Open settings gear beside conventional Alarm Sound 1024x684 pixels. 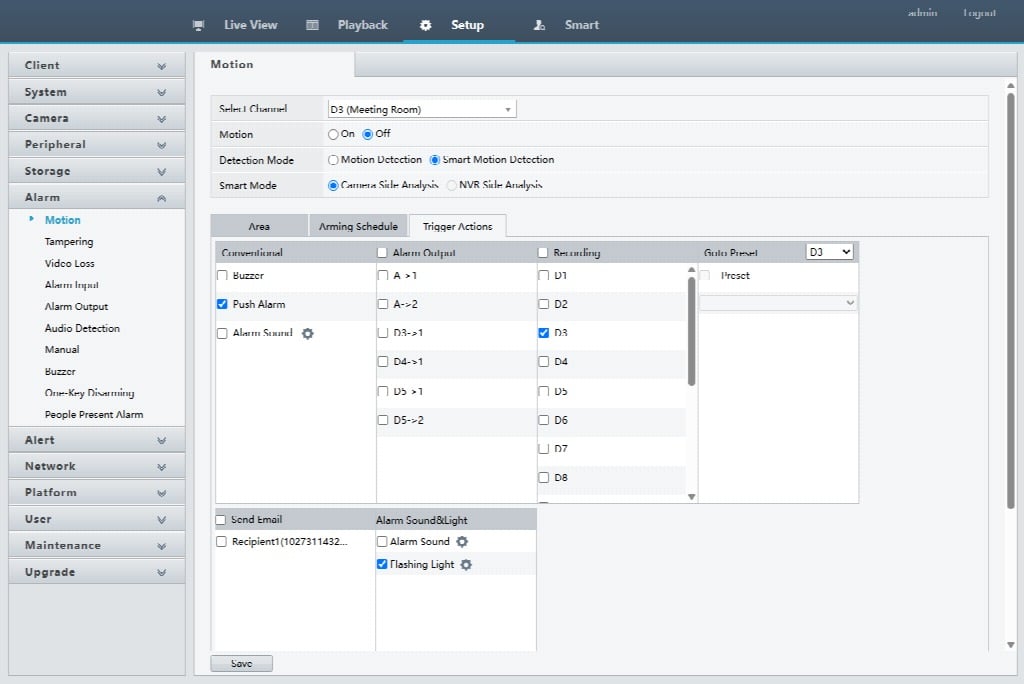point(308,333)
